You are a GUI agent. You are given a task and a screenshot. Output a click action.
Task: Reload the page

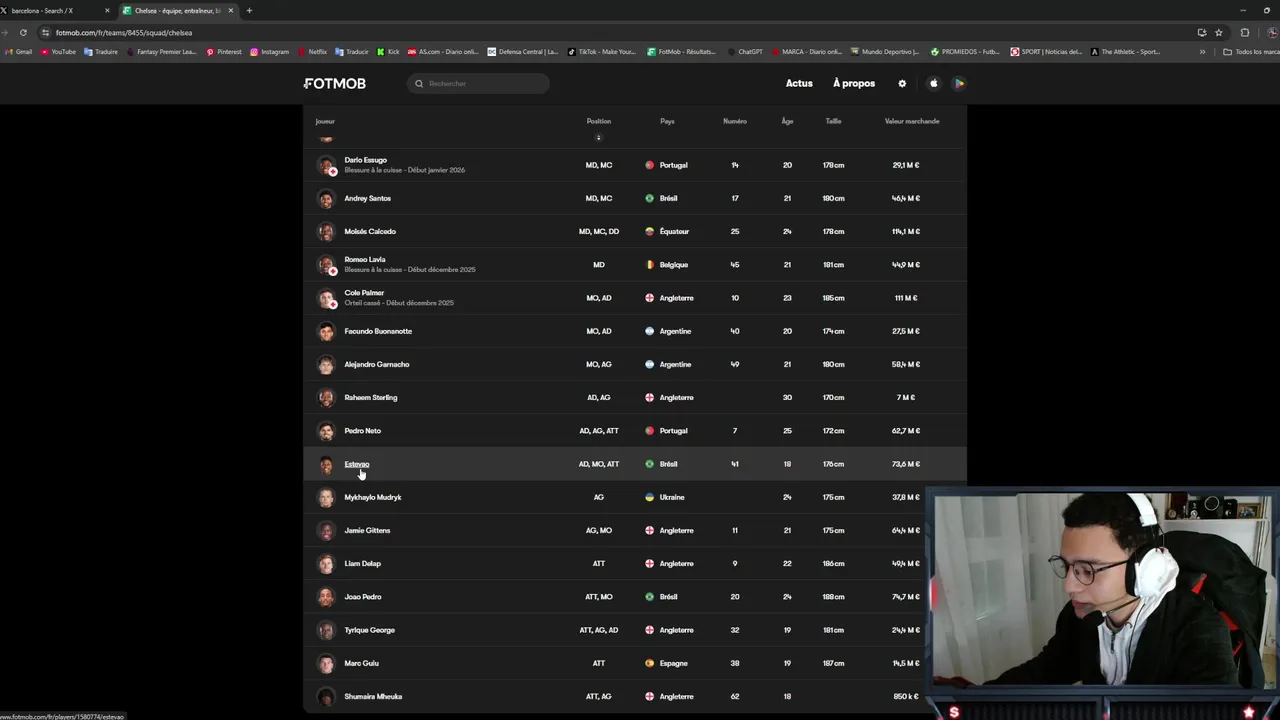[23, 32]
